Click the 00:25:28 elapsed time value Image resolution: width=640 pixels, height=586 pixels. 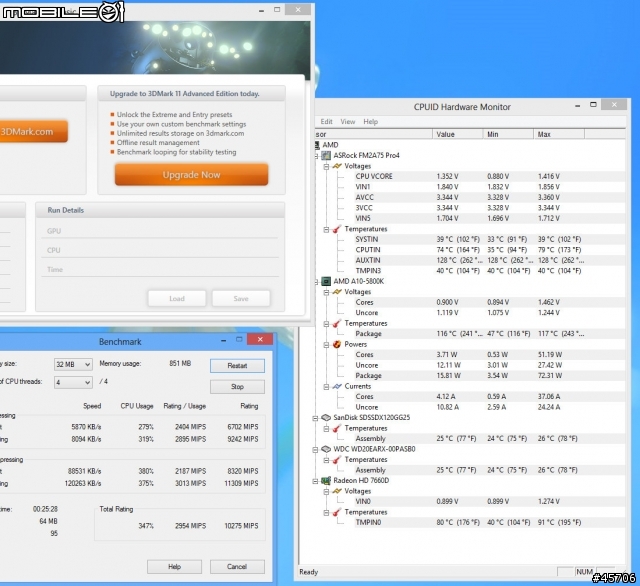[45, 509]
